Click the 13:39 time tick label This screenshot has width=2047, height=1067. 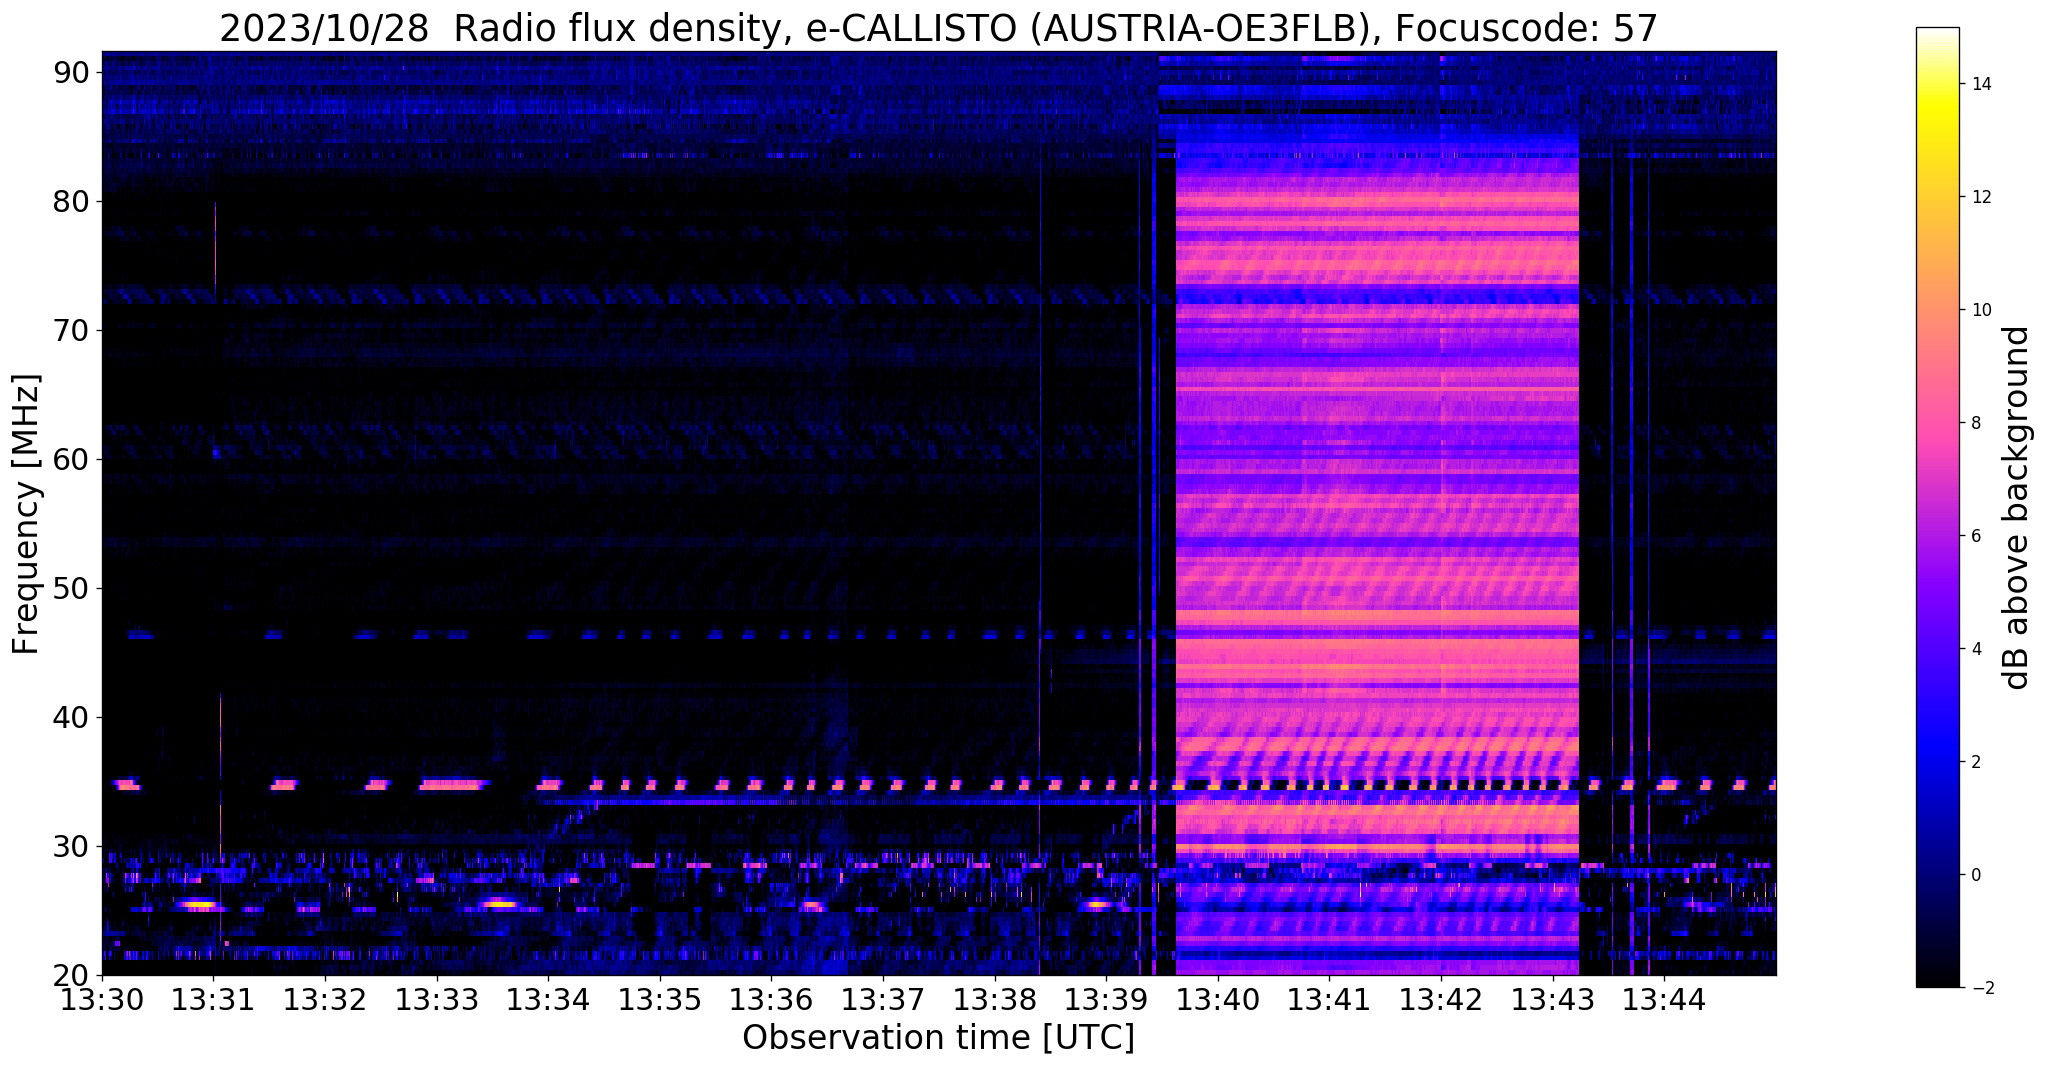(x=1106, y=999)
